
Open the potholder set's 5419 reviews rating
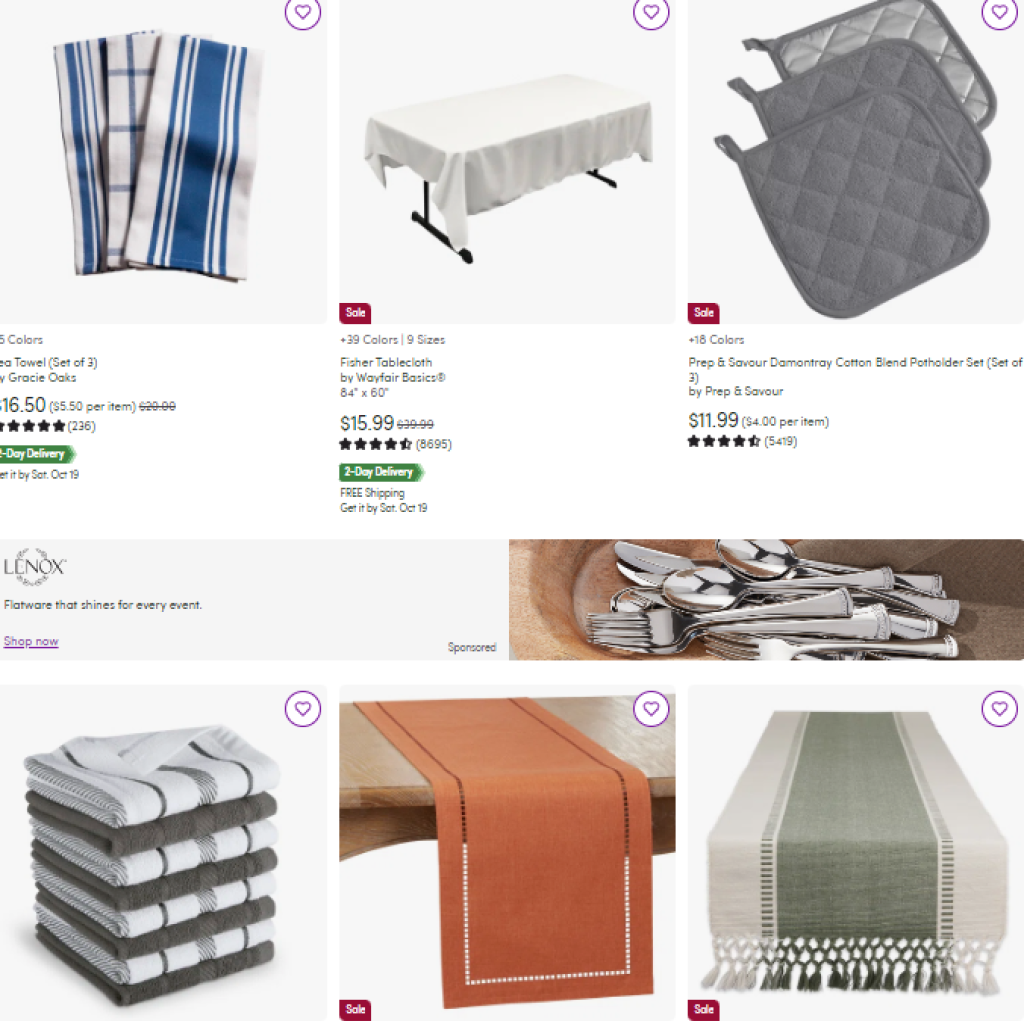pos(743,441)
